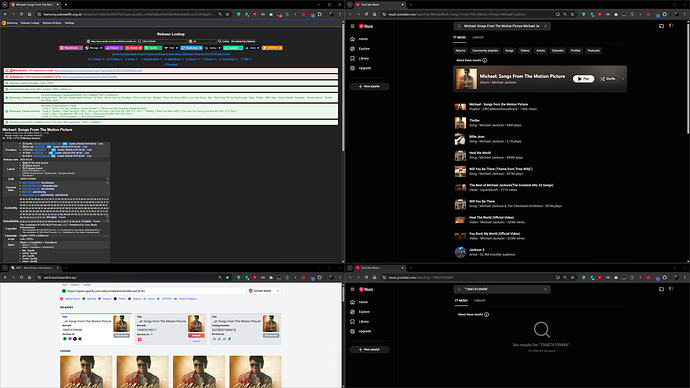Clear the Michael Songs search box in YouTube Music

pyautogui.click(x=546, y=26)
